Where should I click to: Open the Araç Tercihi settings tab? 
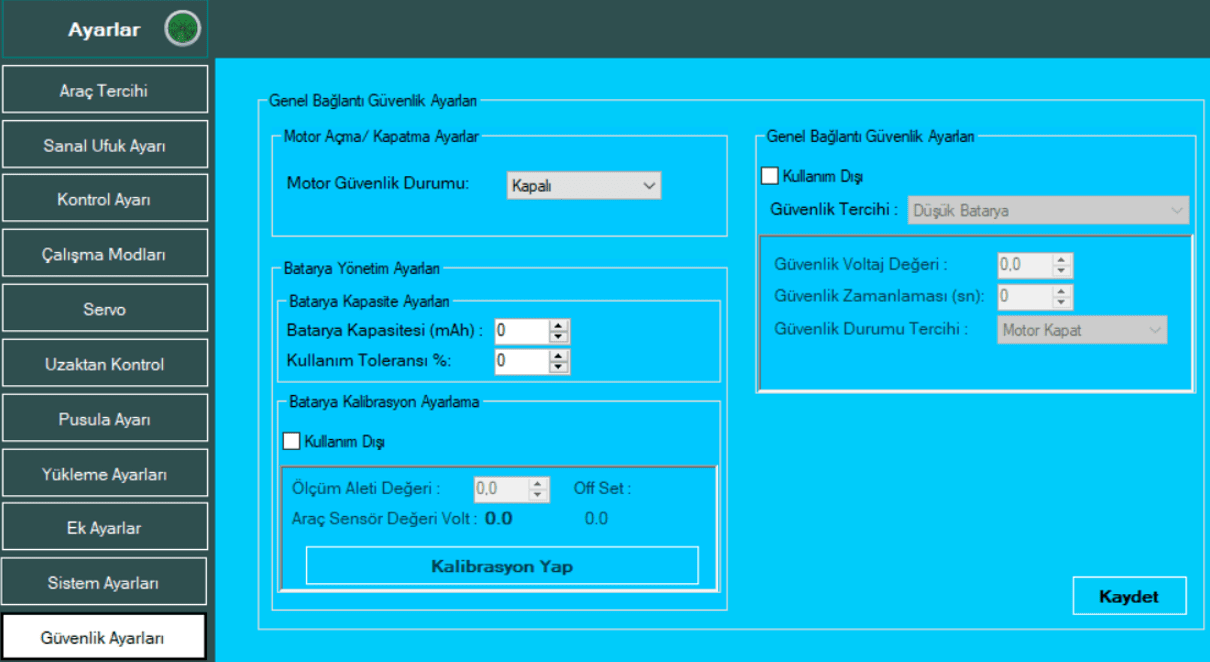click(105, 90)
